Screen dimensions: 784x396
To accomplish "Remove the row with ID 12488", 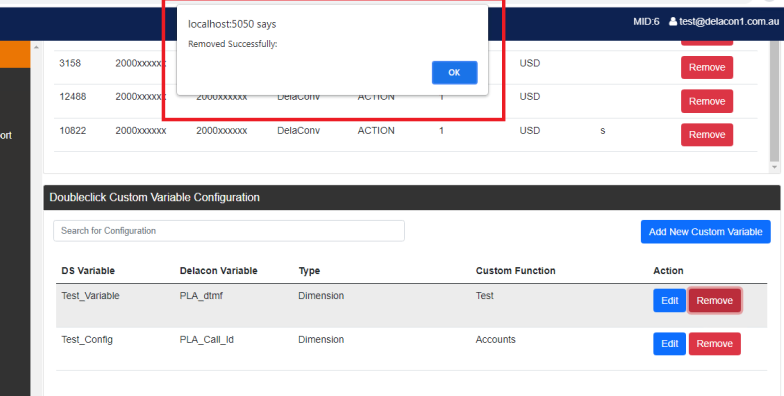I will [706, 101].
